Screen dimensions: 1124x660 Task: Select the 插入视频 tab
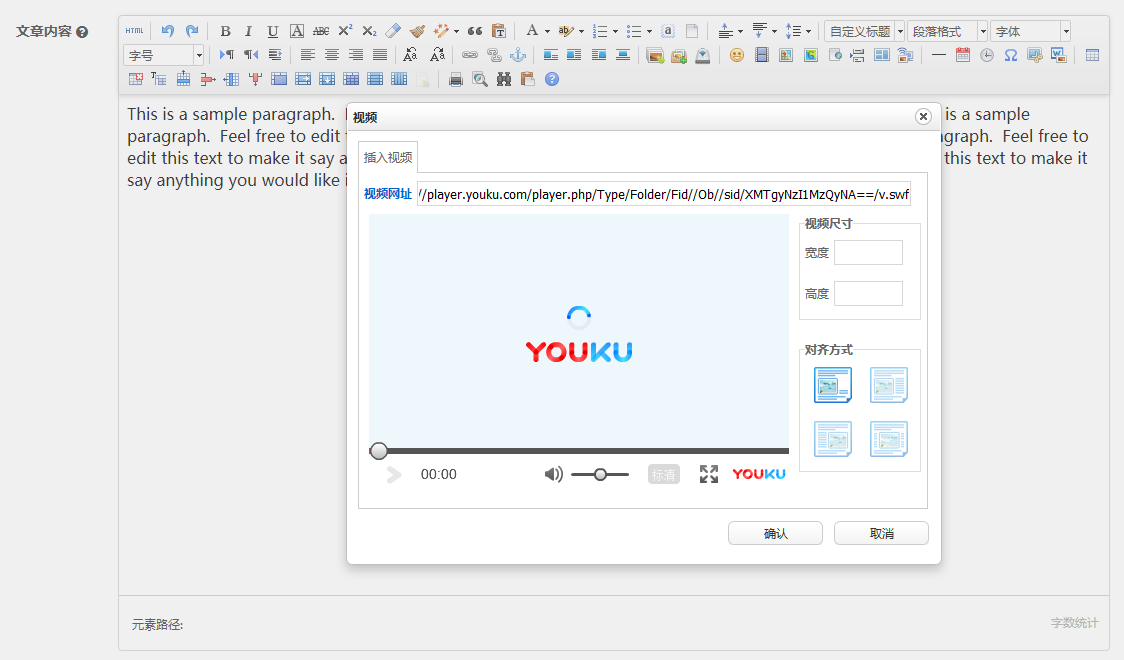pos(388,158)
